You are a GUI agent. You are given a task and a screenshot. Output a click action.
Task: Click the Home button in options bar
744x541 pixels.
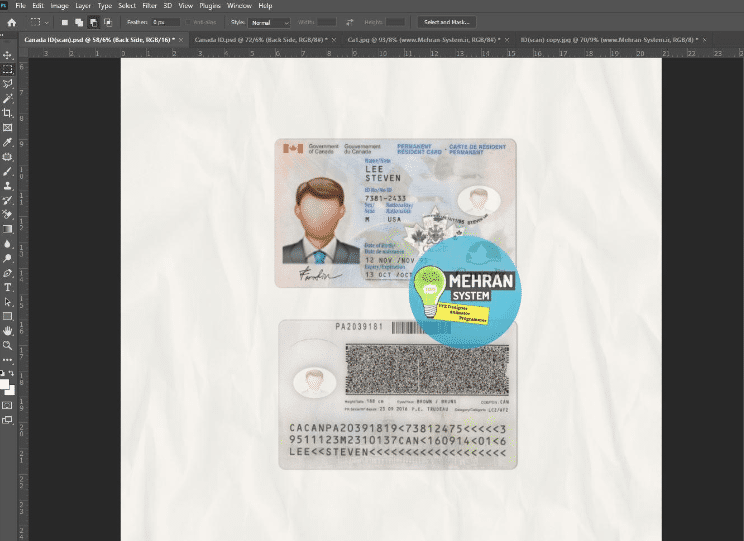tap(11, 21)
